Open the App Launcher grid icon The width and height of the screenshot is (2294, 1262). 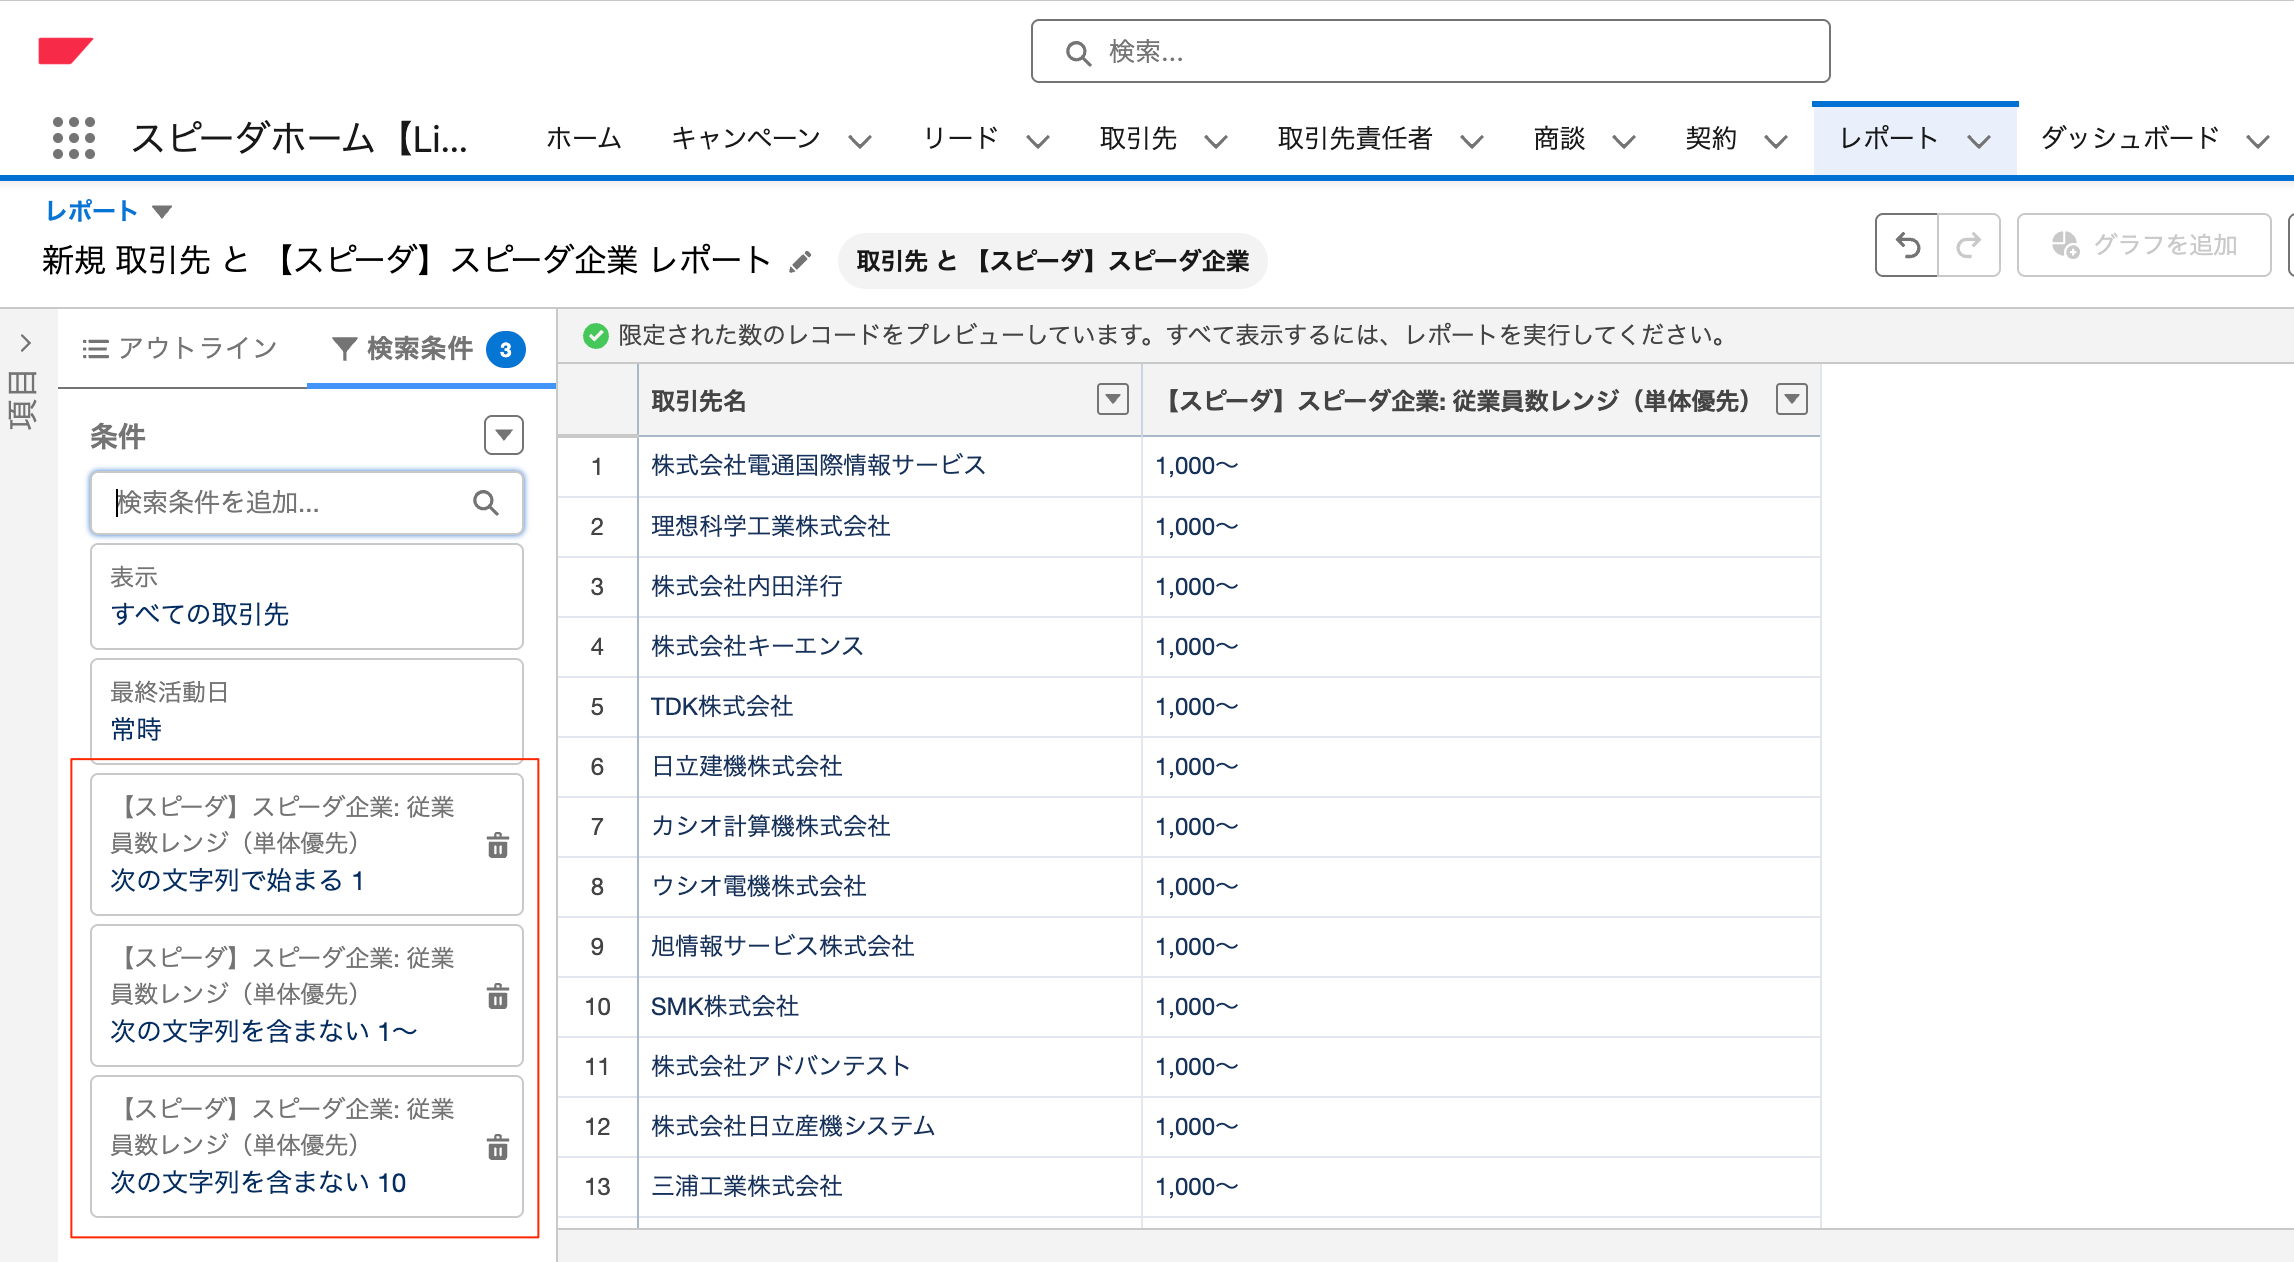[74, 138]
